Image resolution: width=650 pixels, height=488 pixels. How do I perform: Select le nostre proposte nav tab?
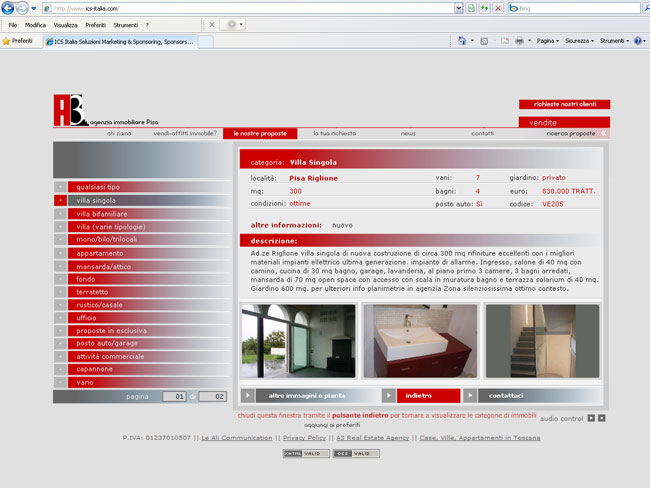[x=260, y=134]
